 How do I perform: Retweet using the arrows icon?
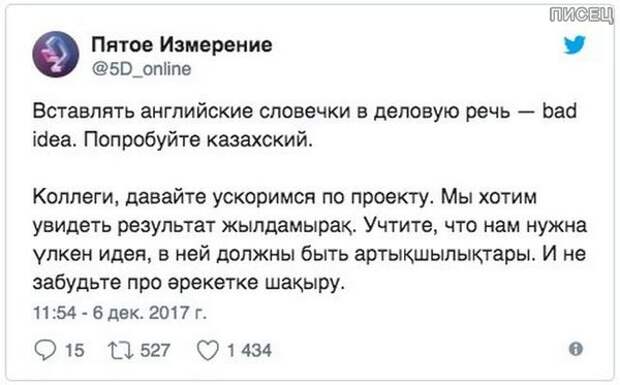click(121, 350)
